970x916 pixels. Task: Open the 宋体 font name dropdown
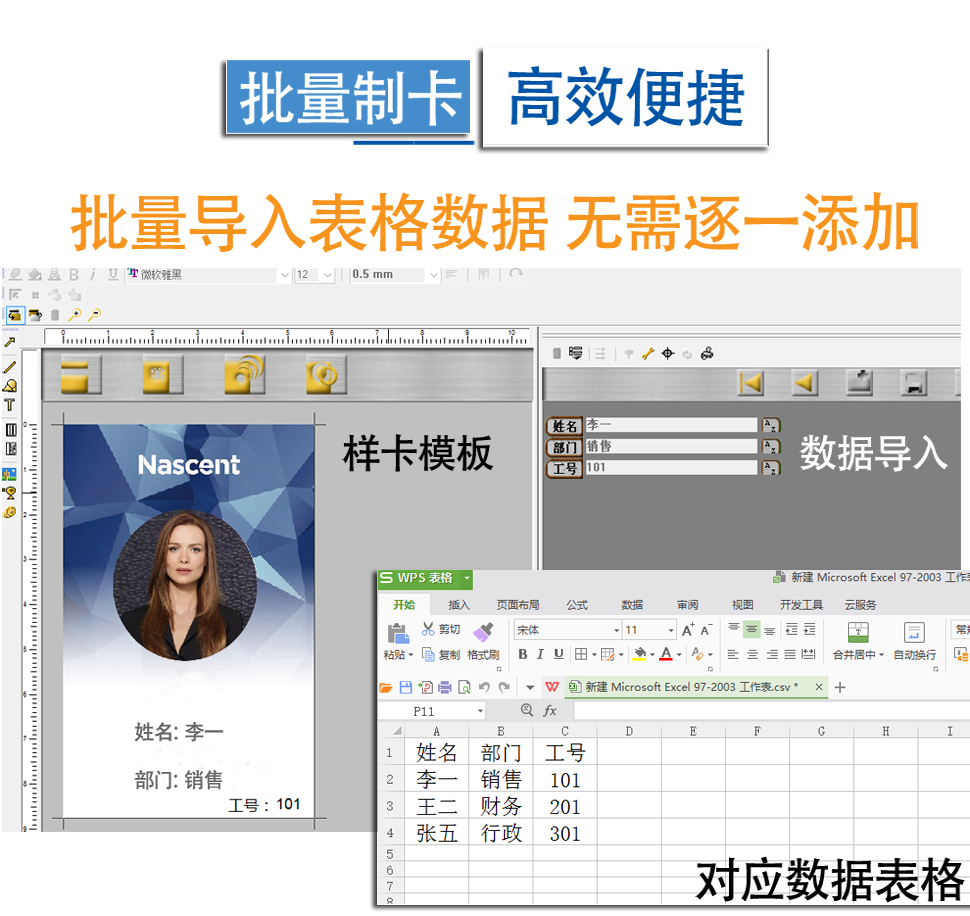pos(616,630)
